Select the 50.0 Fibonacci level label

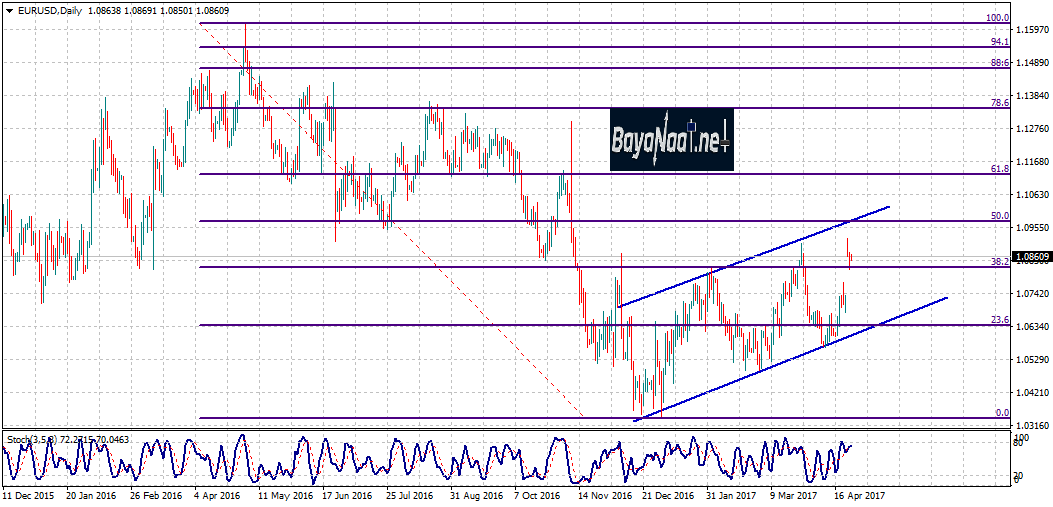click(x=999, y=215)
